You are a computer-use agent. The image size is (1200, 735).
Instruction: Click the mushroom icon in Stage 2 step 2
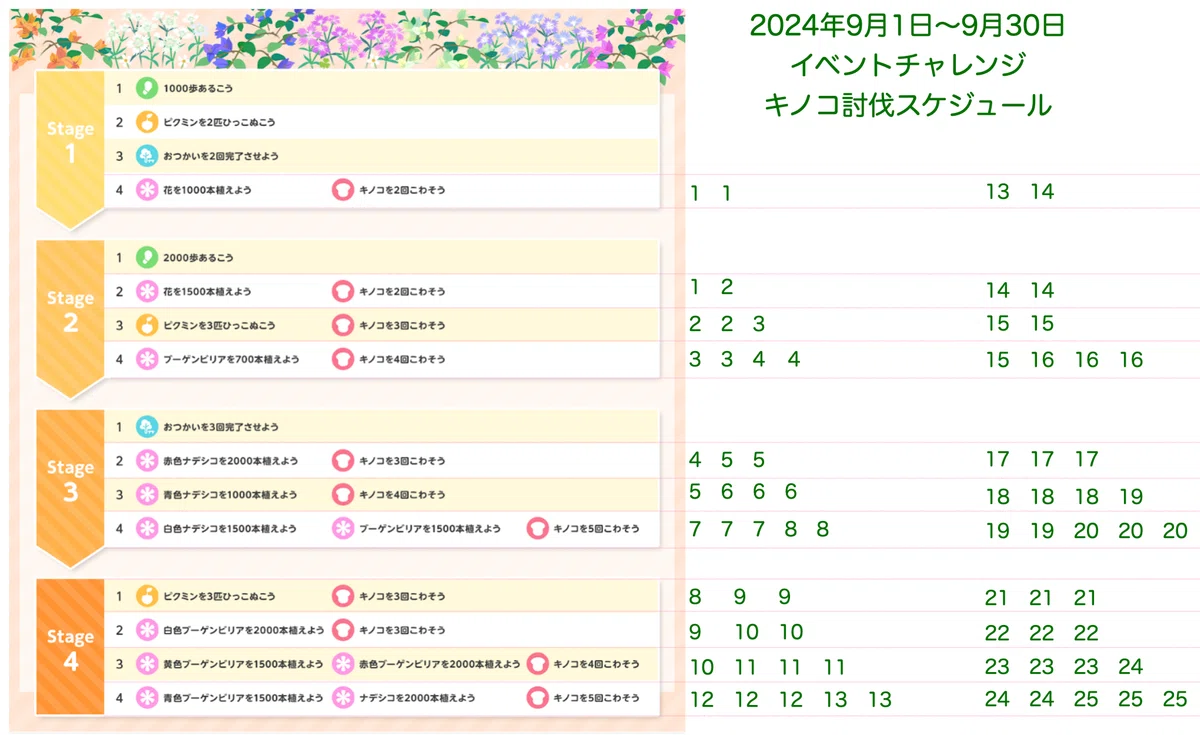[x=343, y=291]
